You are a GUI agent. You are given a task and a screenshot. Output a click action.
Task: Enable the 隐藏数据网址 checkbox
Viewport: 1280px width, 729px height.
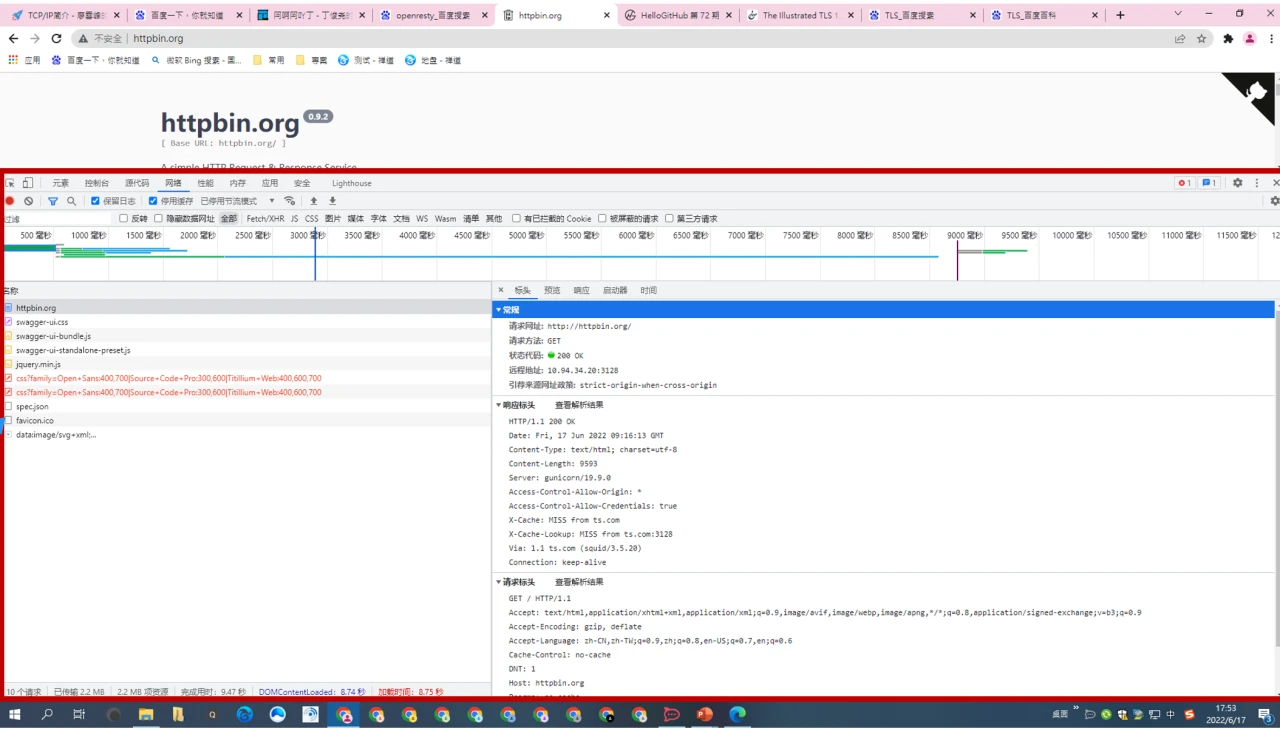pyautogui.click(x=158, y=218)
